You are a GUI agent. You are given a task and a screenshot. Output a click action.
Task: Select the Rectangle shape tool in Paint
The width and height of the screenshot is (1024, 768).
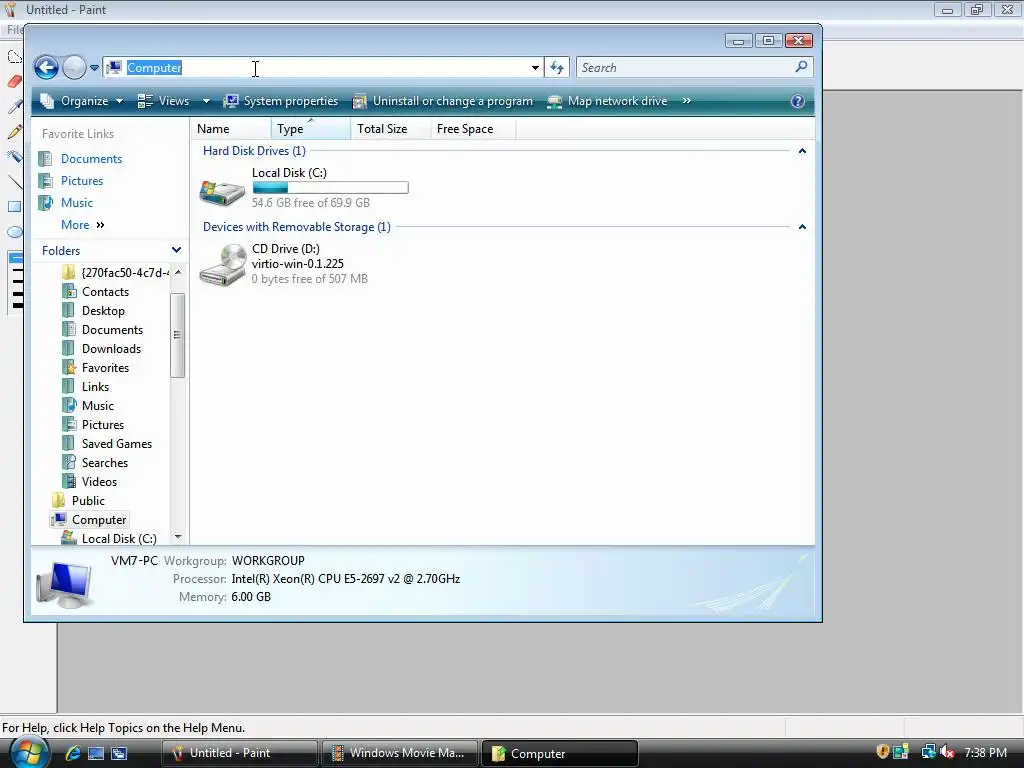(14, 206)
